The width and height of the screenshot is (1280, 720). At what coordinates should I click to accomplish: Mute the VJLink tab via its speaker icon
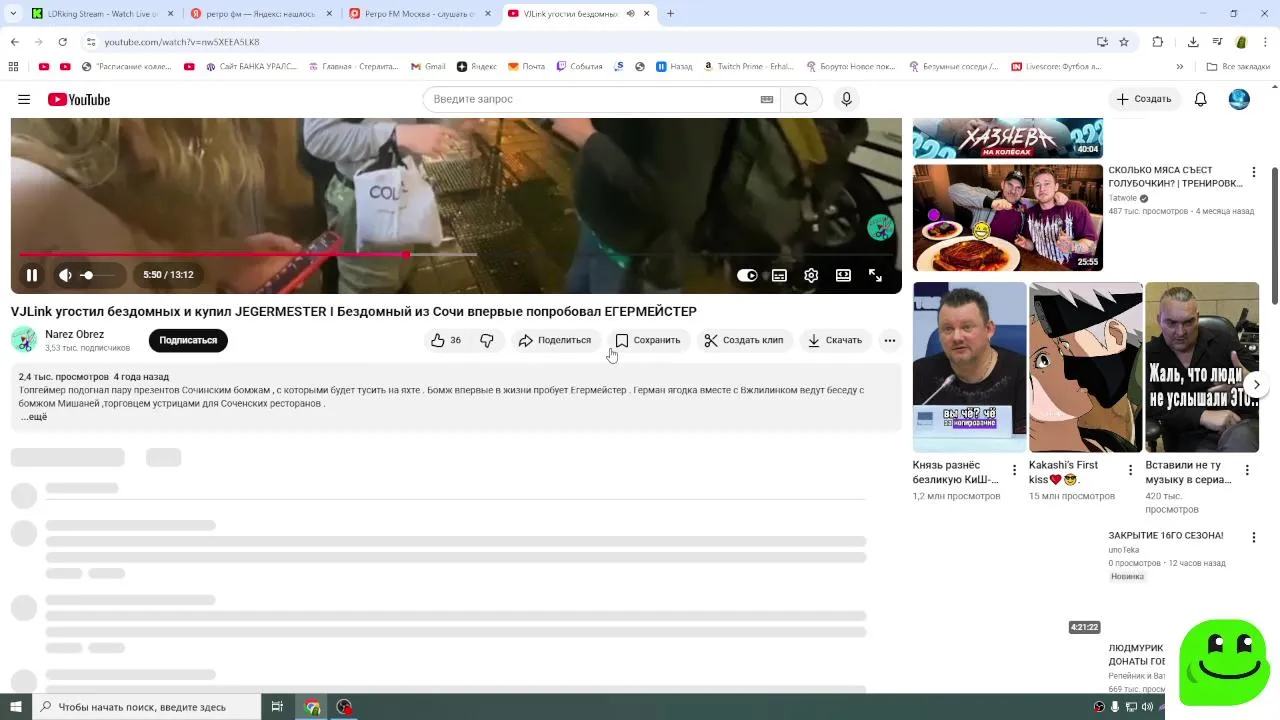click(x=630, y=14)
